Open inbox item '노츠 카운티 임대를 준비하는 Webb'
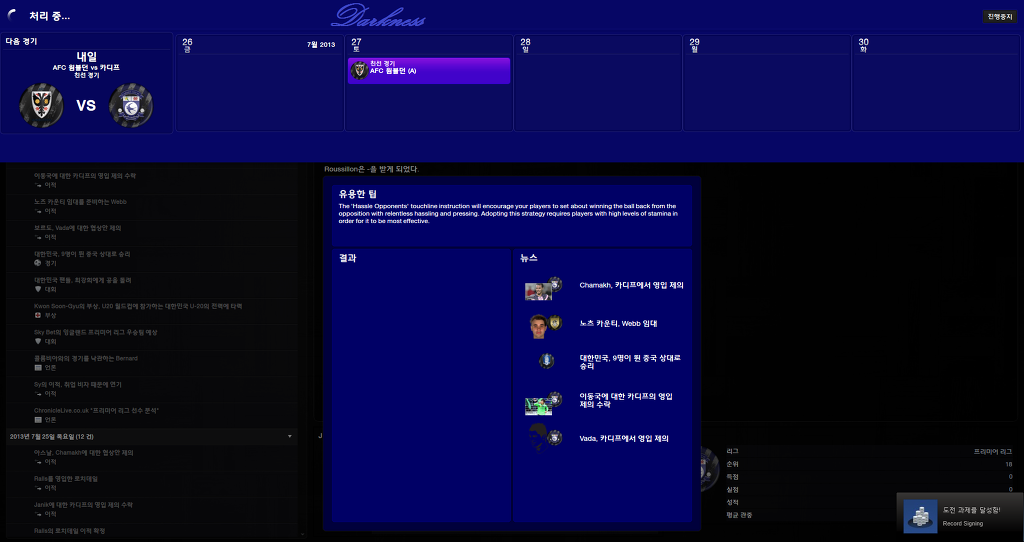Viewport: 1024px width, 542px height. pyautogui.click(x=152, y=206)
